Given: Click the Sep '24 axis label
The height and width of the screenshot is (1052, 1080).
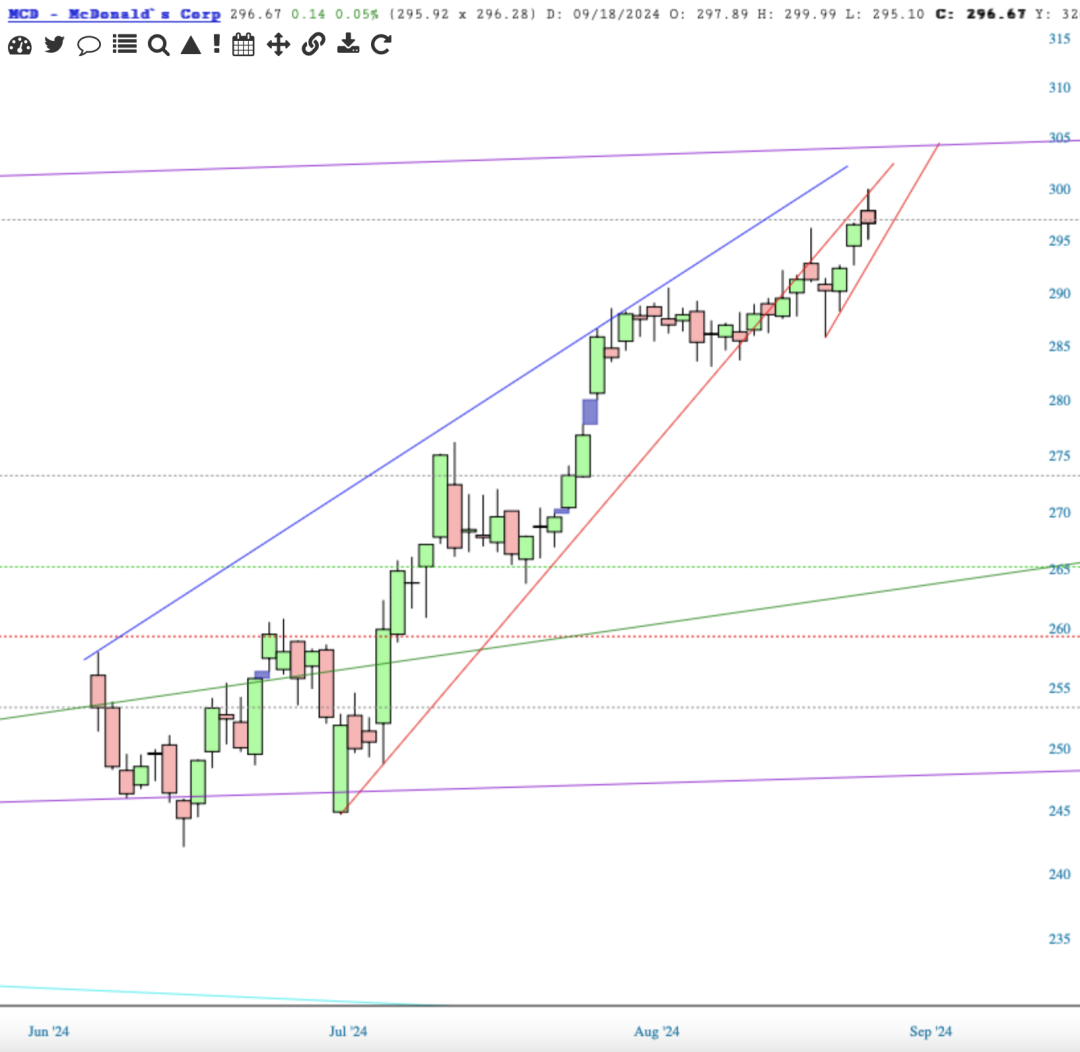Looking at the screenshot, I should coord(931,1031).
